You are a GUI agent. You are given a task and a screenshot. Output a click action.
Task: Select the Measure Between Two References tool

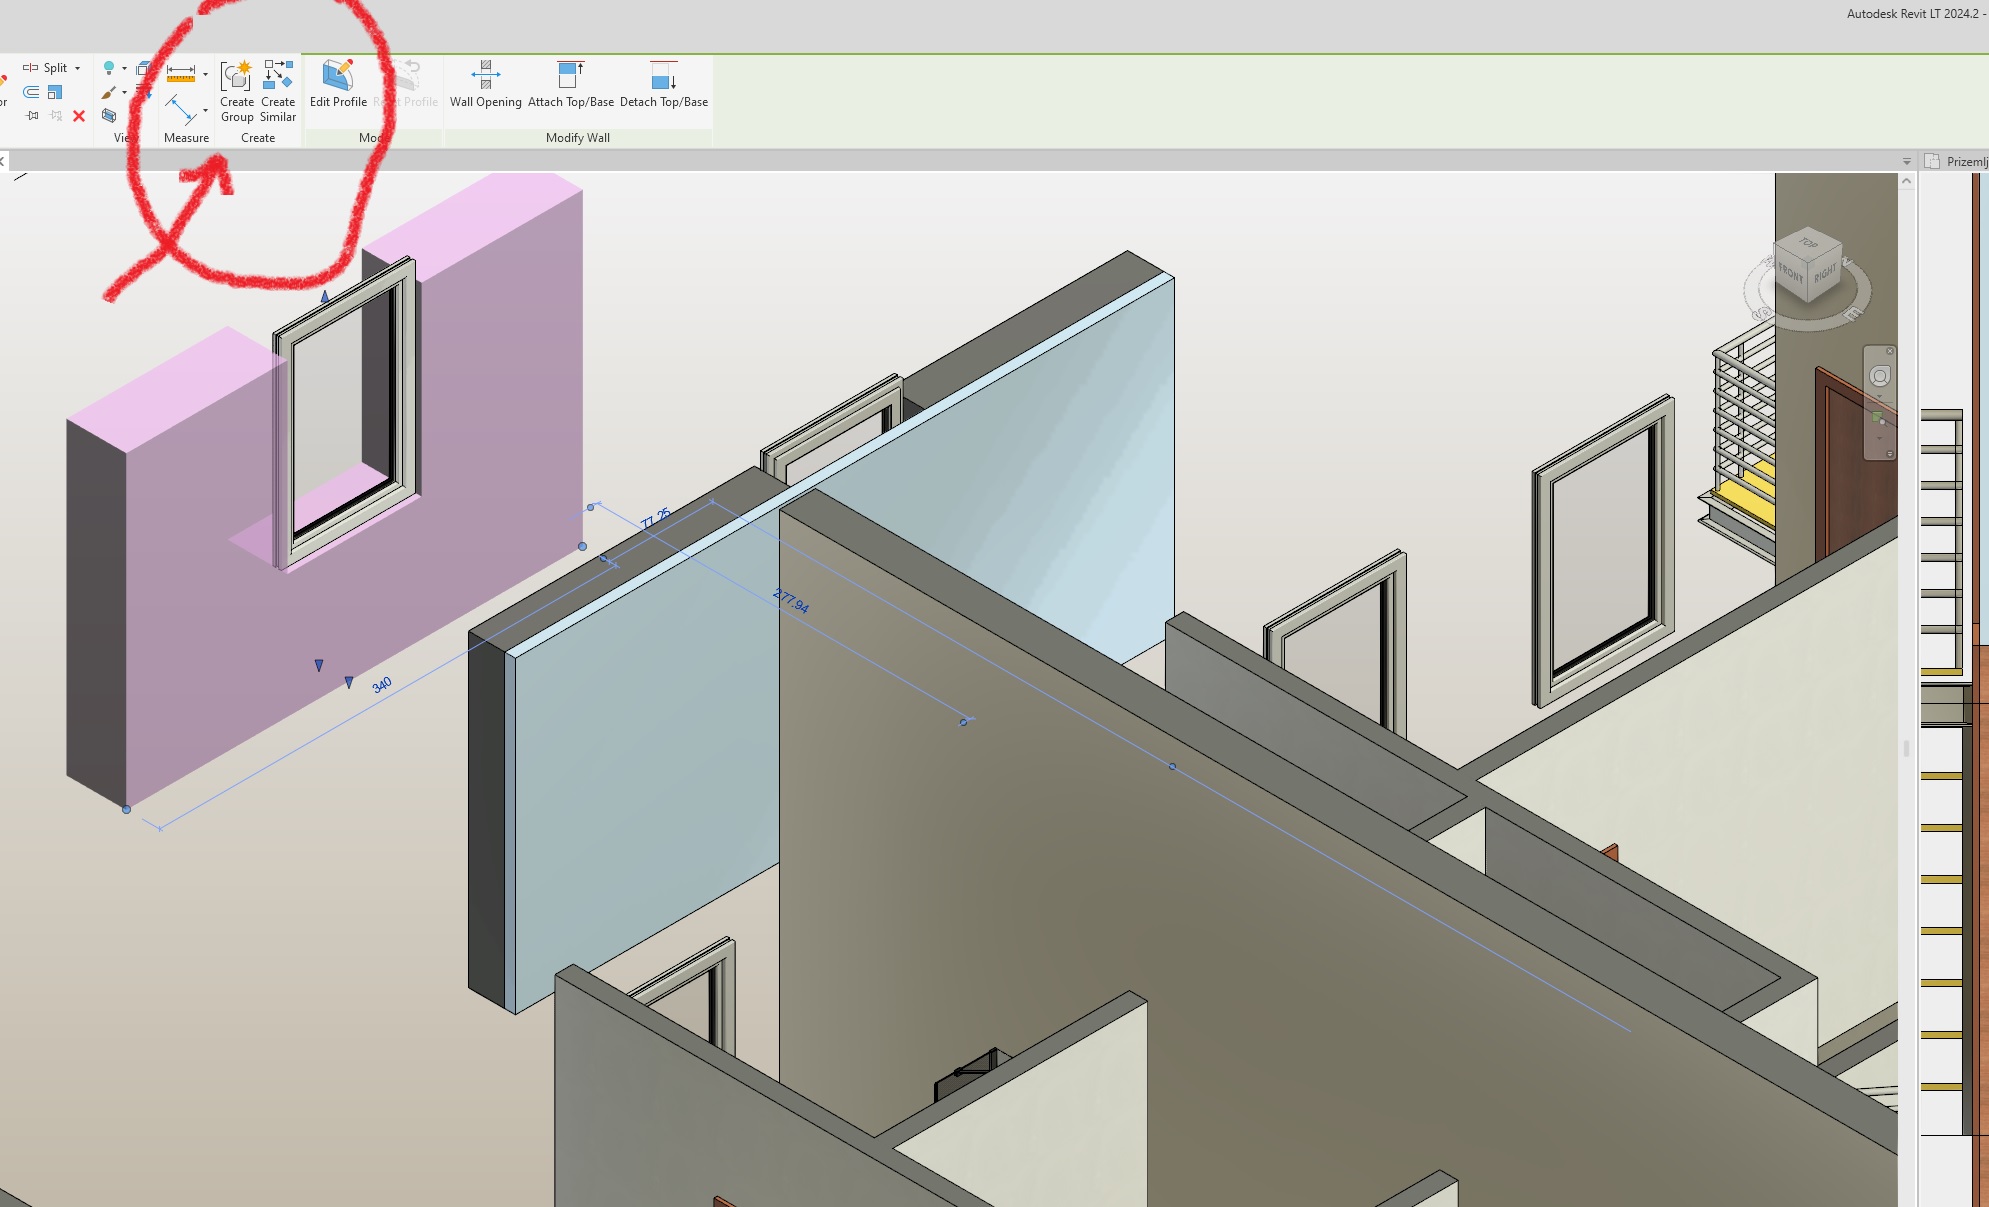[182, 109]
